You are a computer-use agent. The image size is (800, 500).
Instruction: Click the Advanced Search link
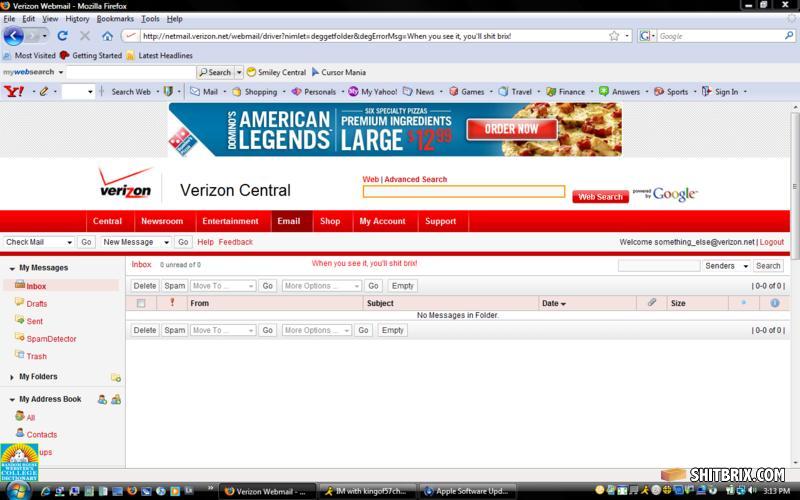click(415, 179)
